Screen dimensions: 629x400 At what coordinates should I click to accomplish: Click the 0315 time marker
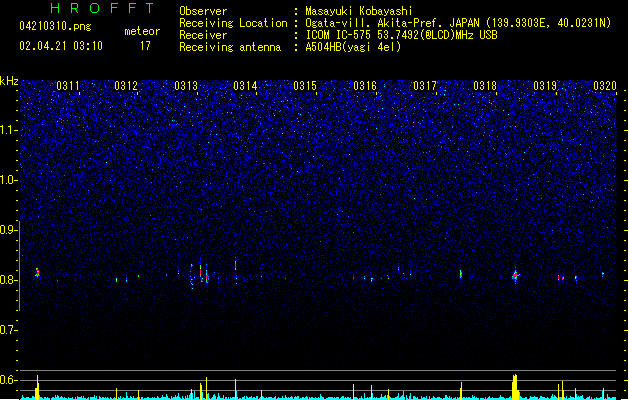tap(305, 85)
